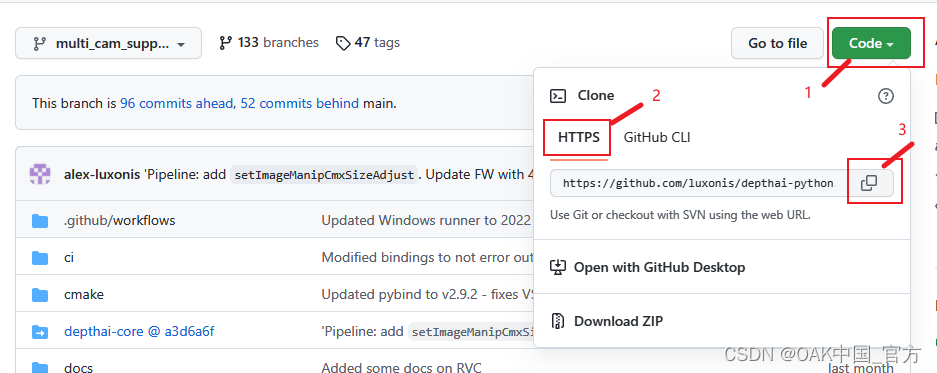Toggle the green Code dropdown button
This screenshot has height=373, width=937.
click(x=871, y=44)
